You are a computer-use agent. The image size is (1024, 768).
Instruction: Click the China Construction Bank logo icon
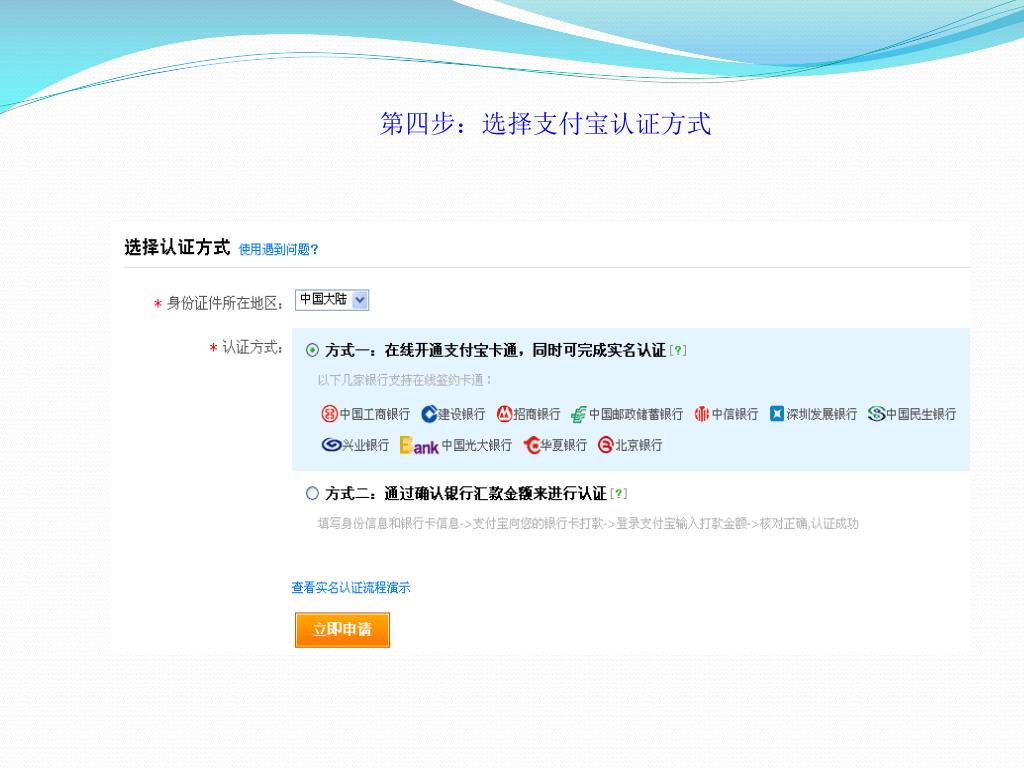point(429,413)
